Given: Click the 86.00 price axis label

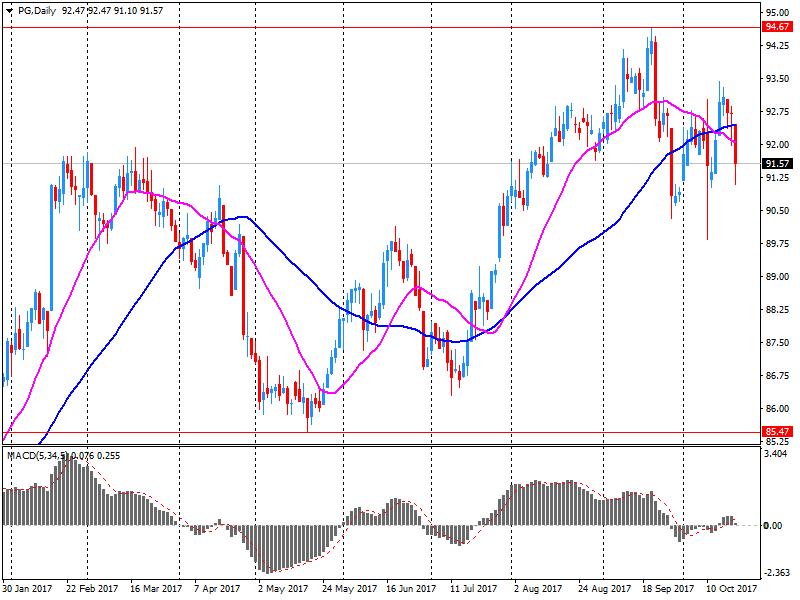Looking at the screenshot, I should (x=777, y=409).
